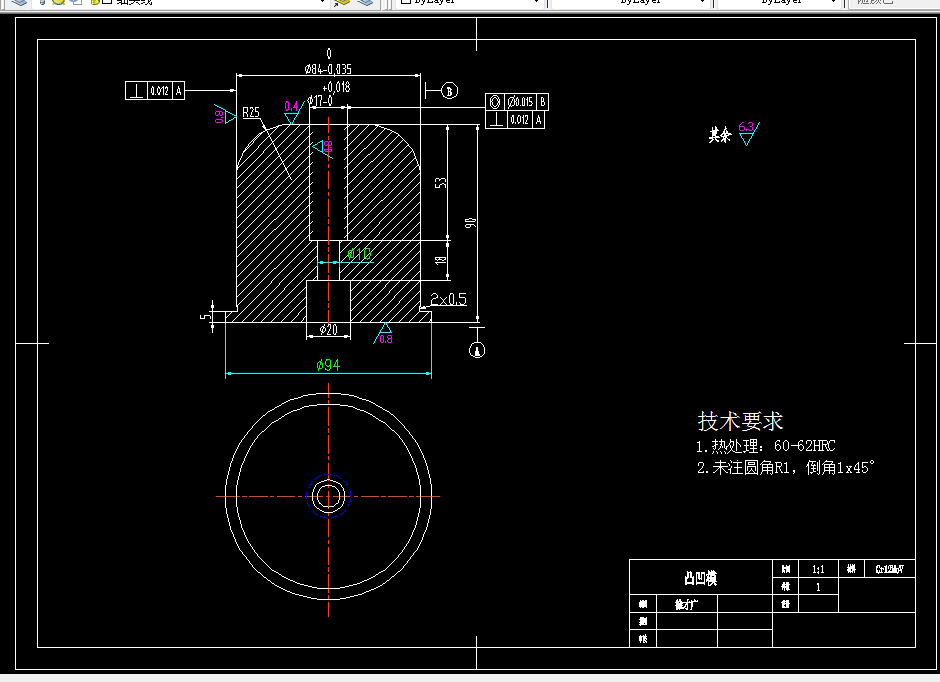Select the right perpendicularity 0.012 A tolerance frame

(x=515, y=120)
